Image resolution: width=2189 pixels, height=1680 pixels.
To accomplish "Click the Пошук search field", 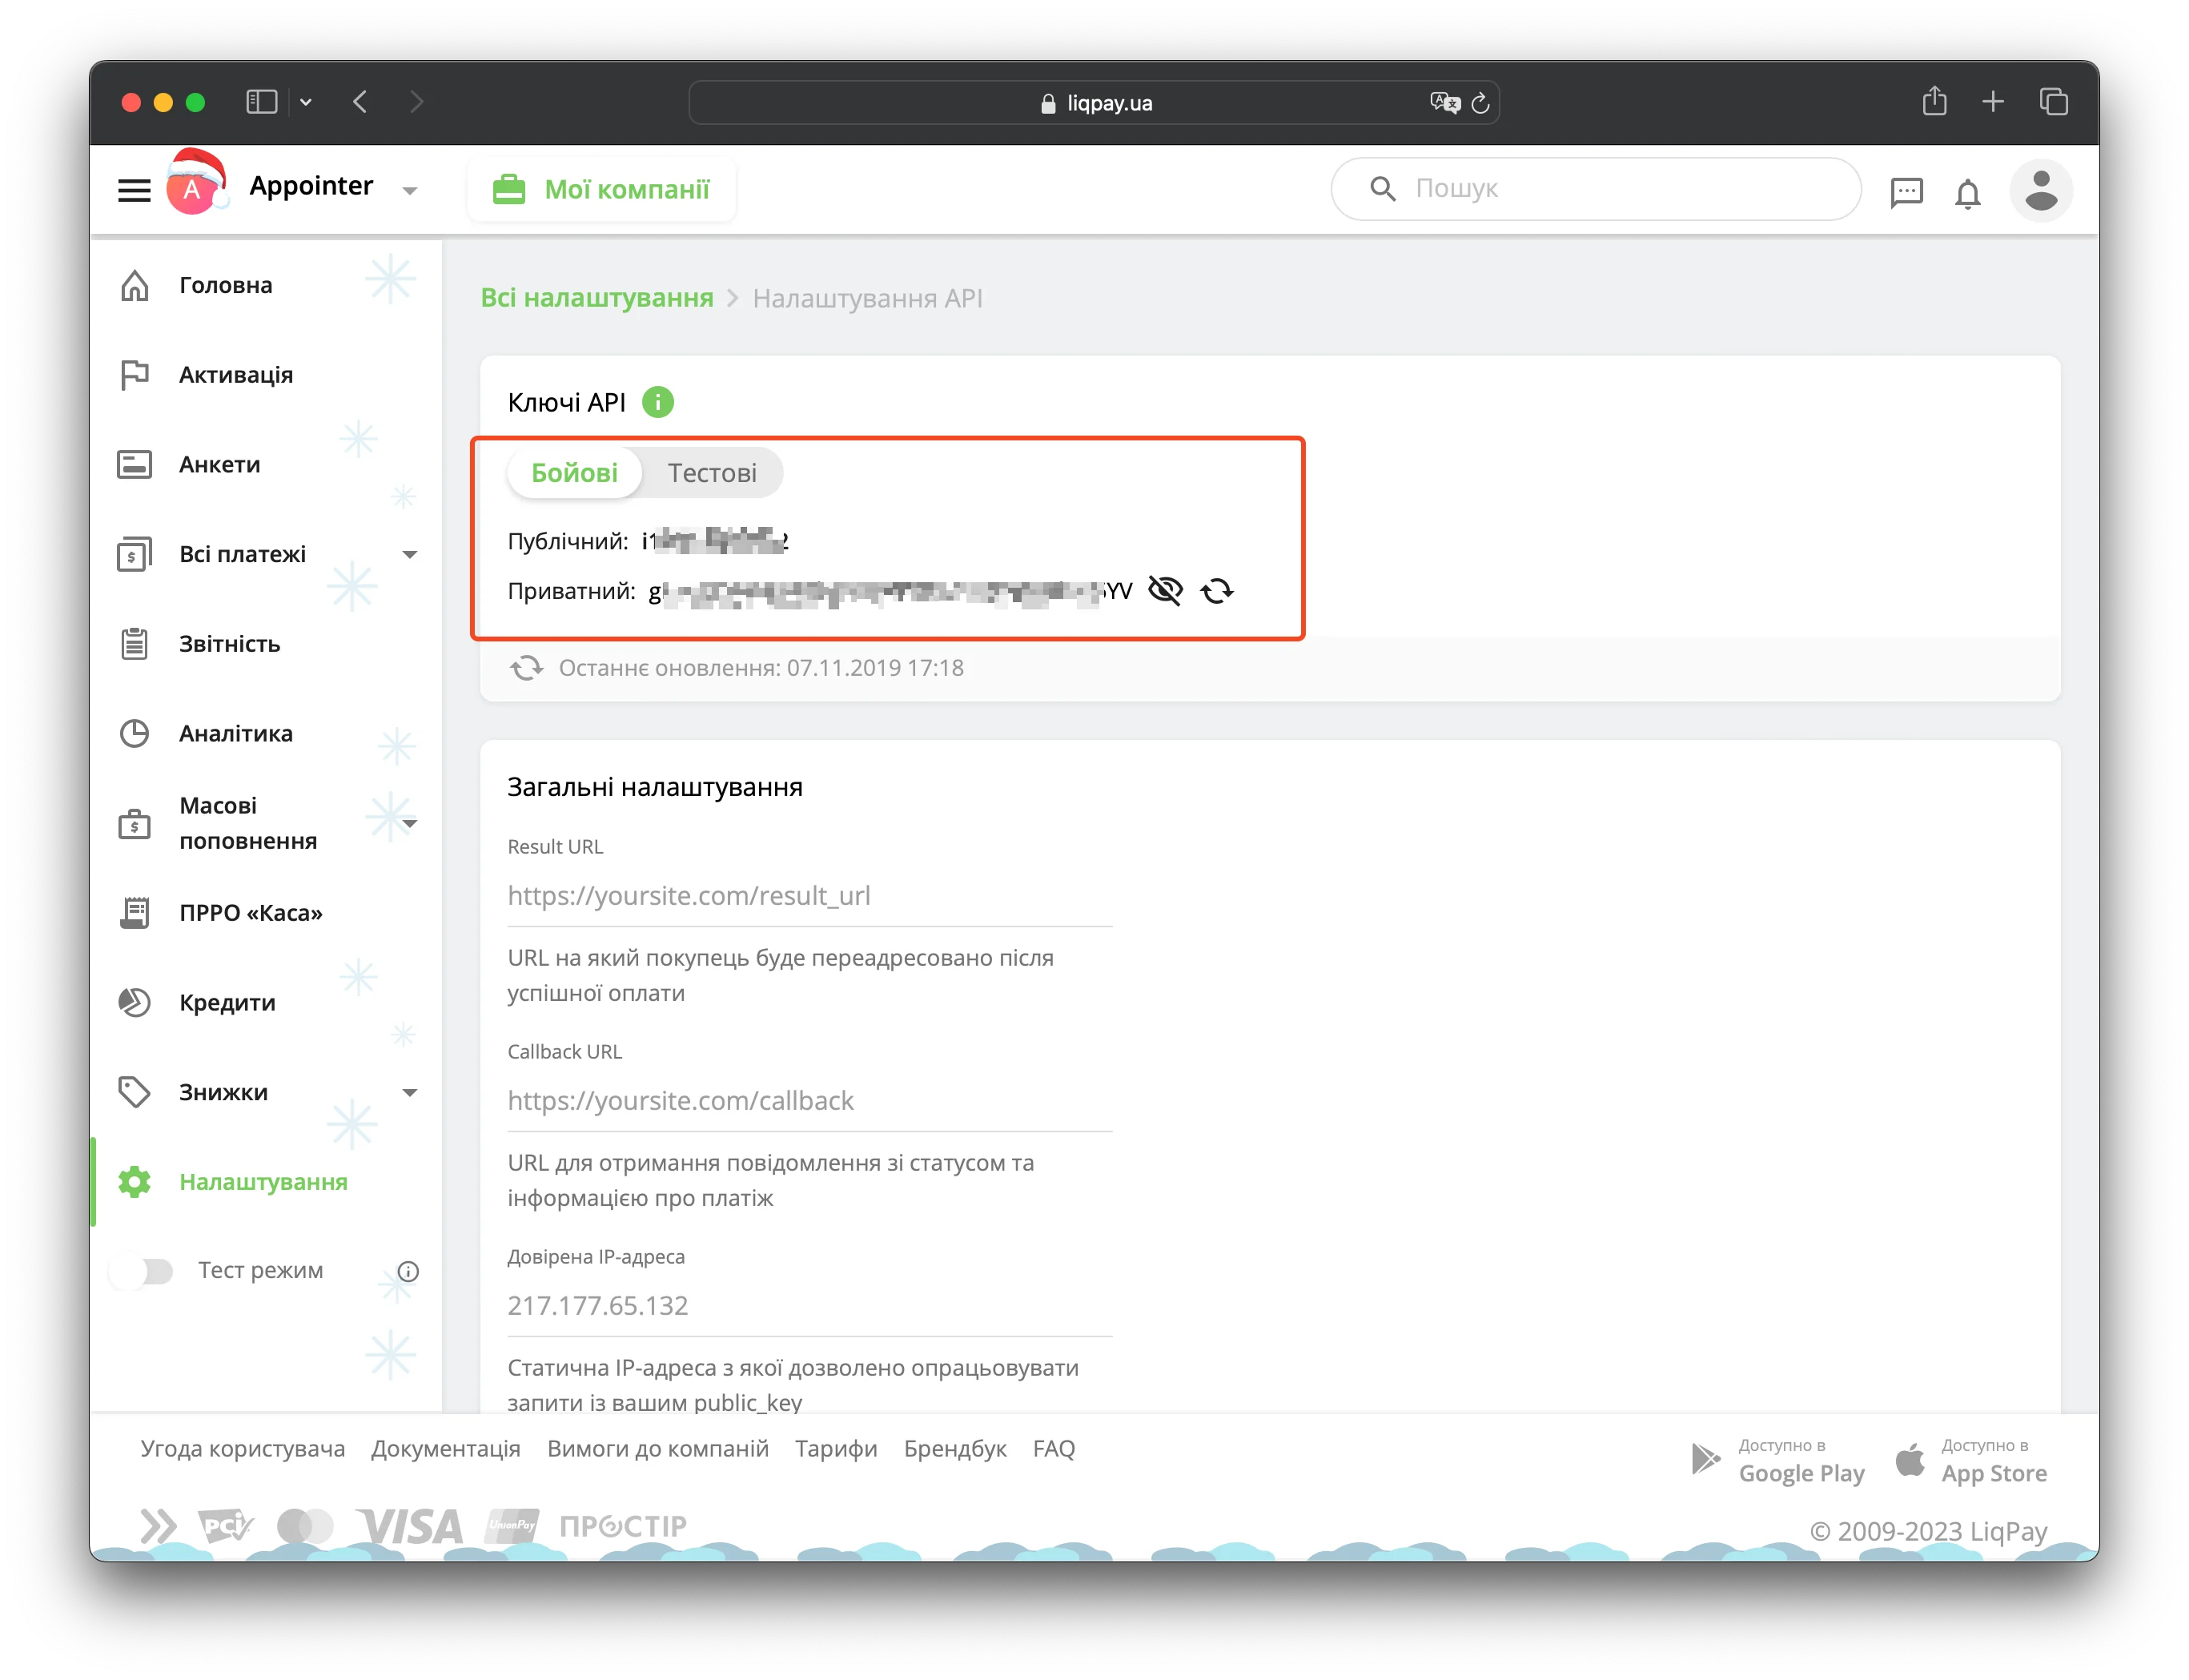I will (x=1595, y=188).
